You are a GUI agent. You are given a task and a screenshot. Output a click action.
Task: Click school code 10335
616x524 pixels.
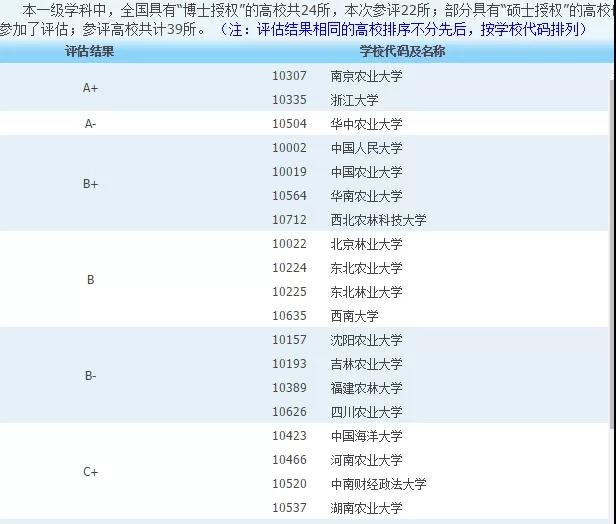290,100
